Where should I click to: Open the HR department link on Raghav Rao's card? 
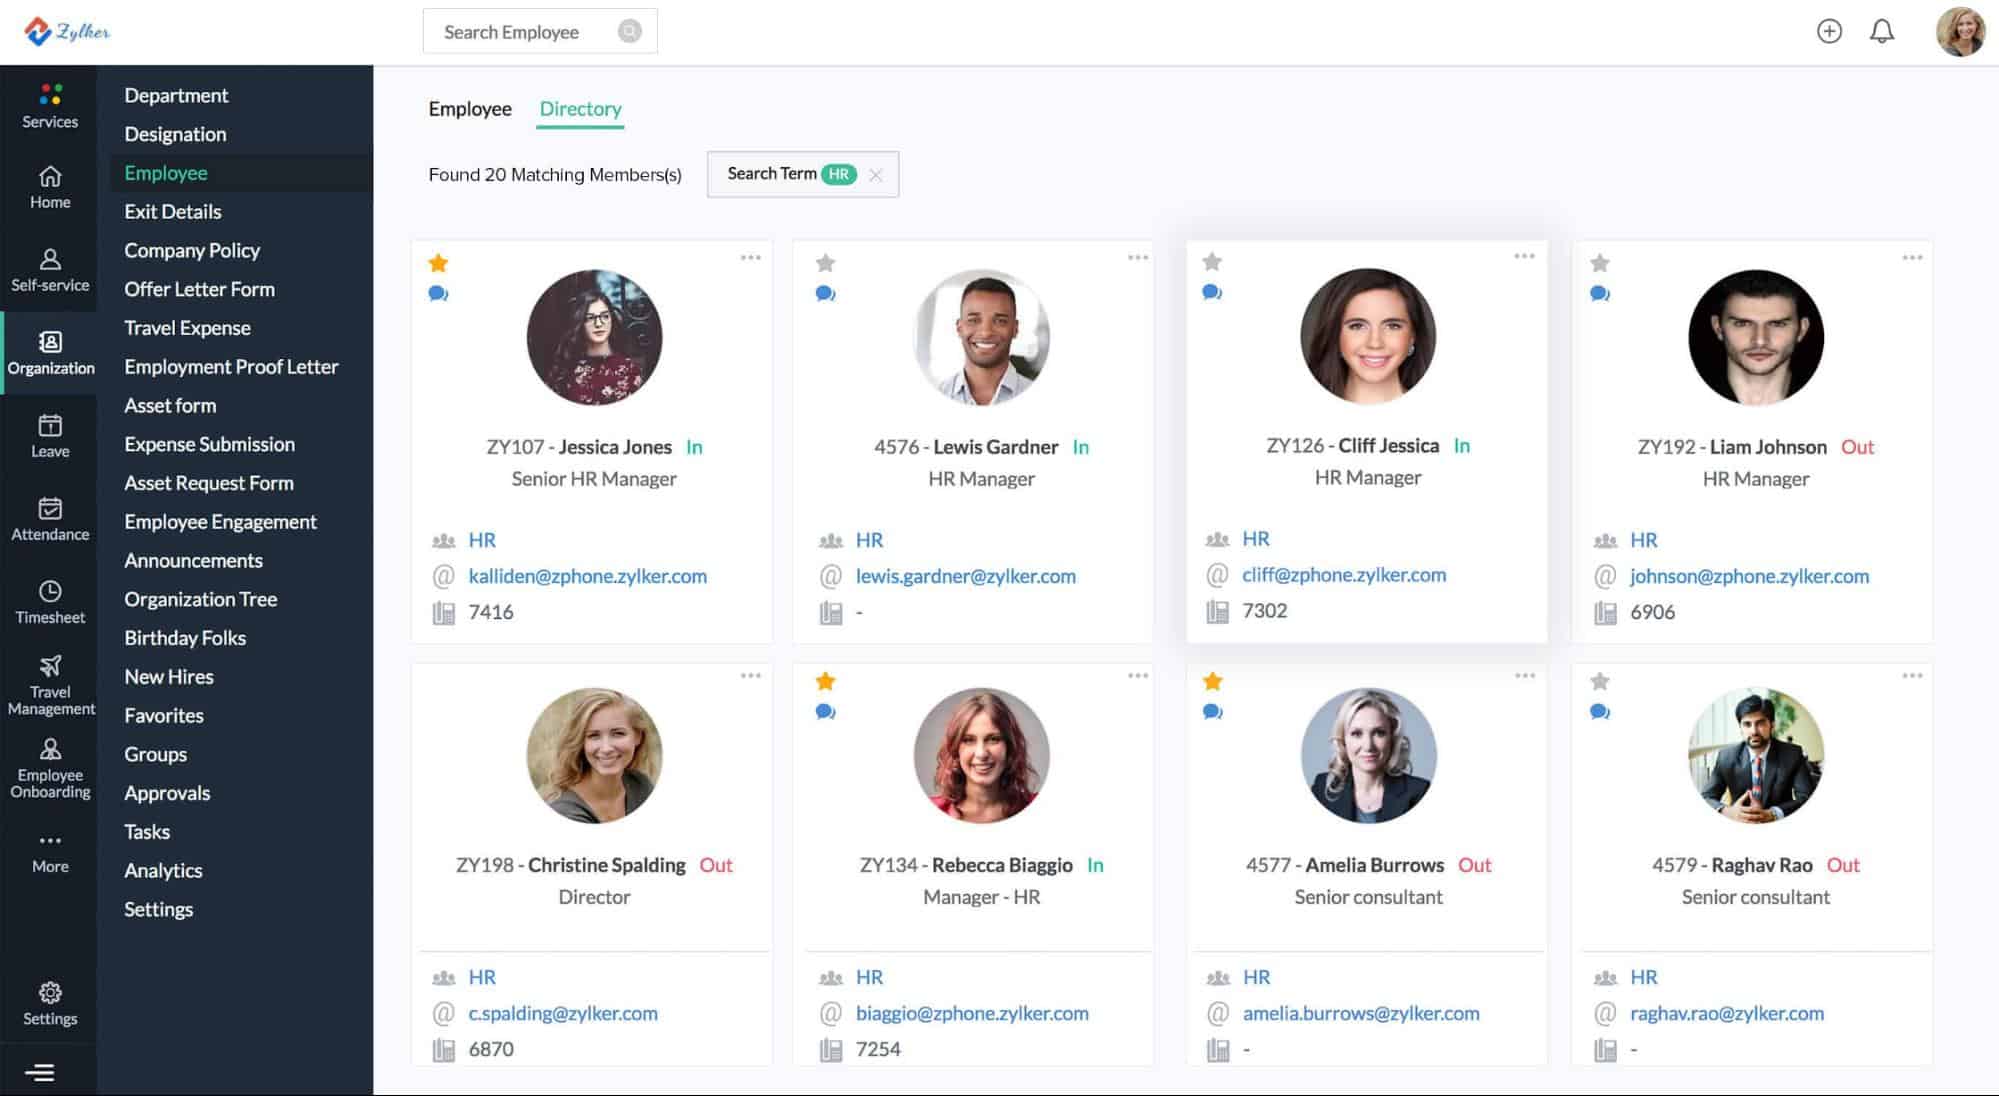(x=1641, y=977)
